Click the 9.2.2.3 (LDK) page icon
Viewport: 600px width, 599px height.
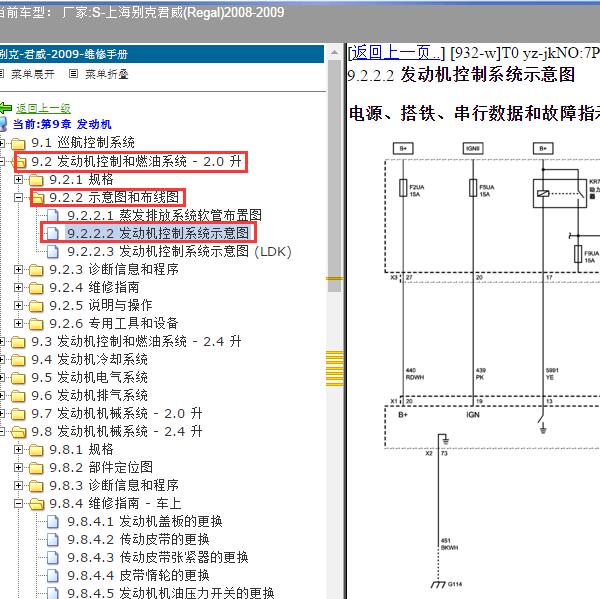[53, 251]
